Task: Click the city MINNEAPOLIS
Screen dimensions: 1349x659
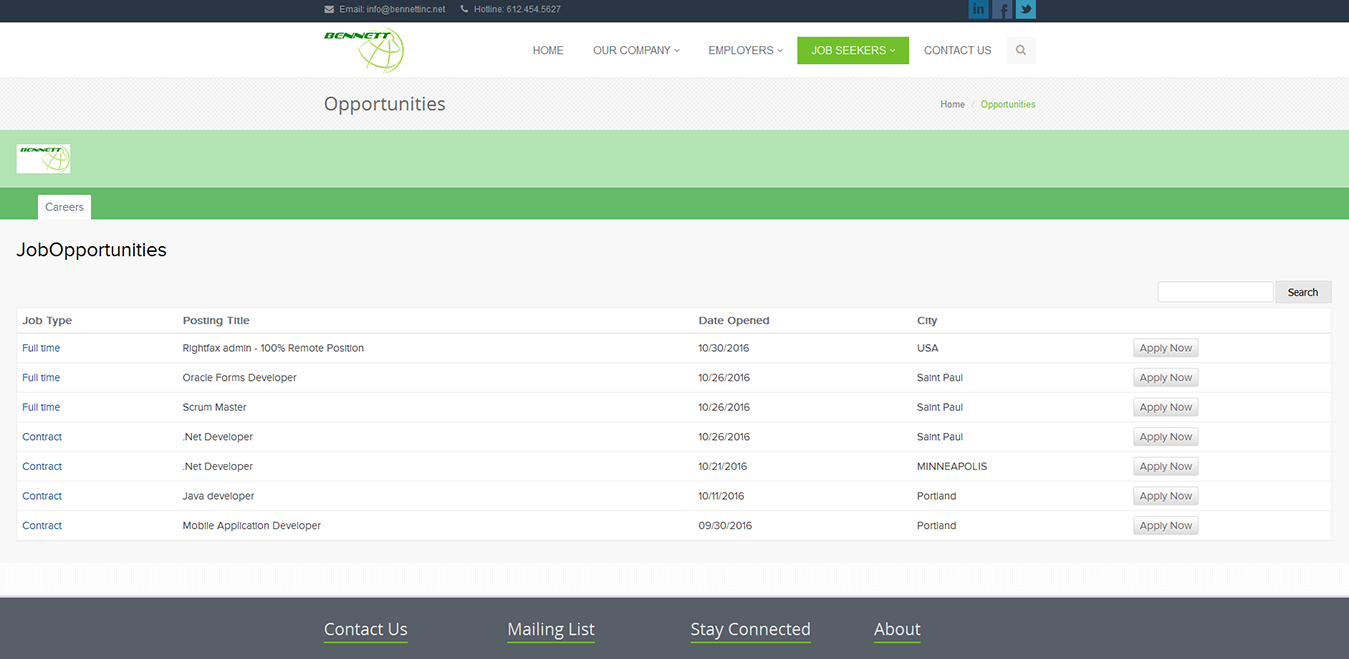Action: point(952,466)
